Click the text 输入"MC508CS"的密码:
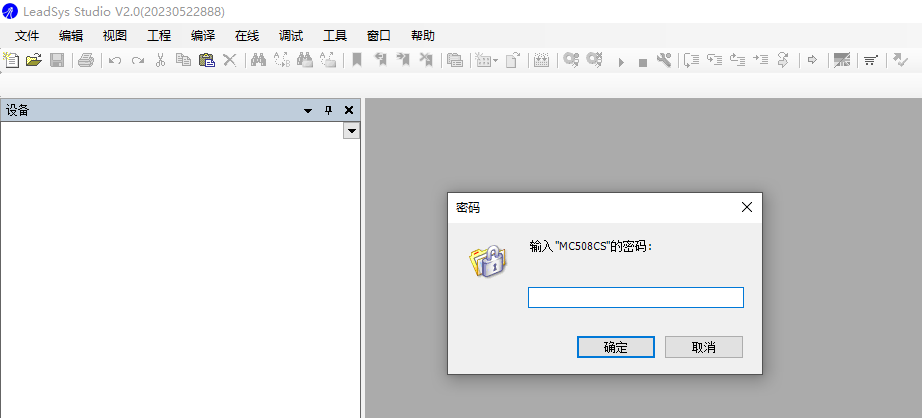Screen dimensions: 922x418 [x=591, y=247]
